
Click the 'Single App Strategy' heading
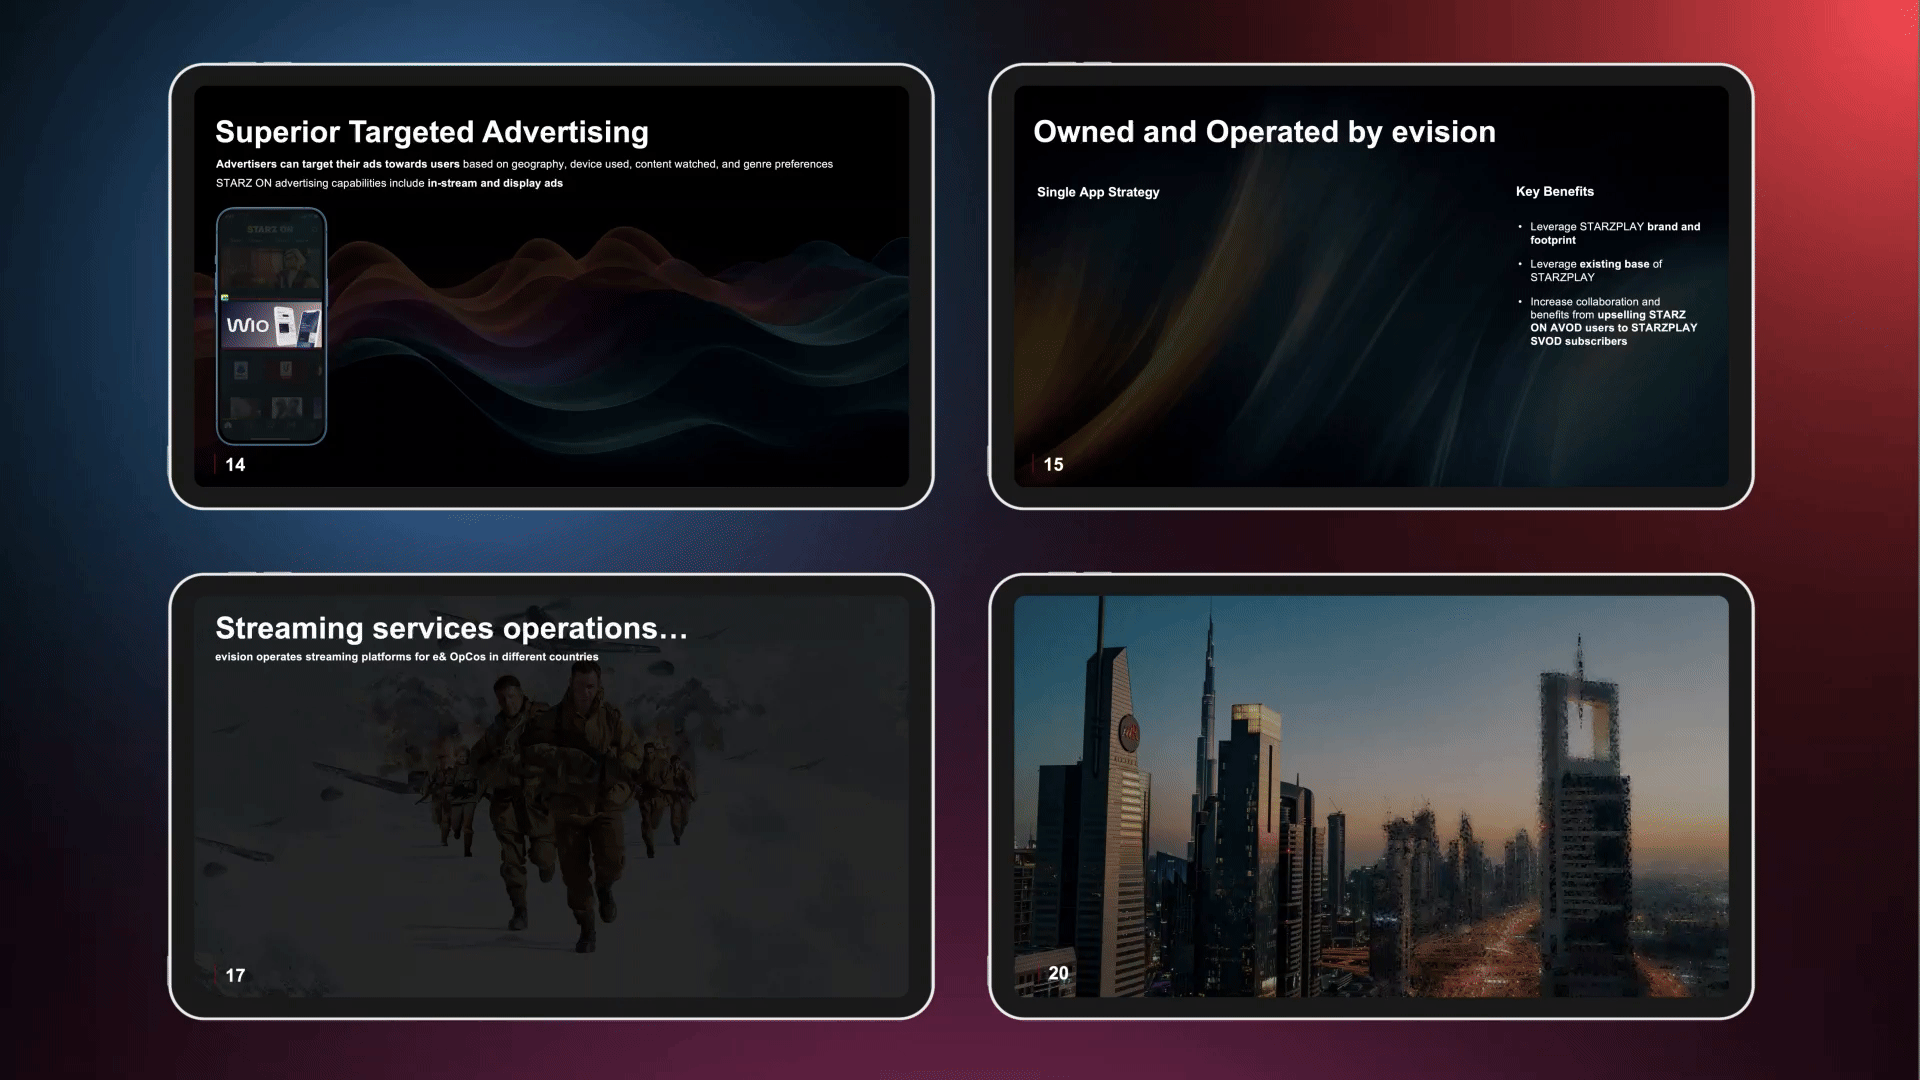(x=1098, y=192)
